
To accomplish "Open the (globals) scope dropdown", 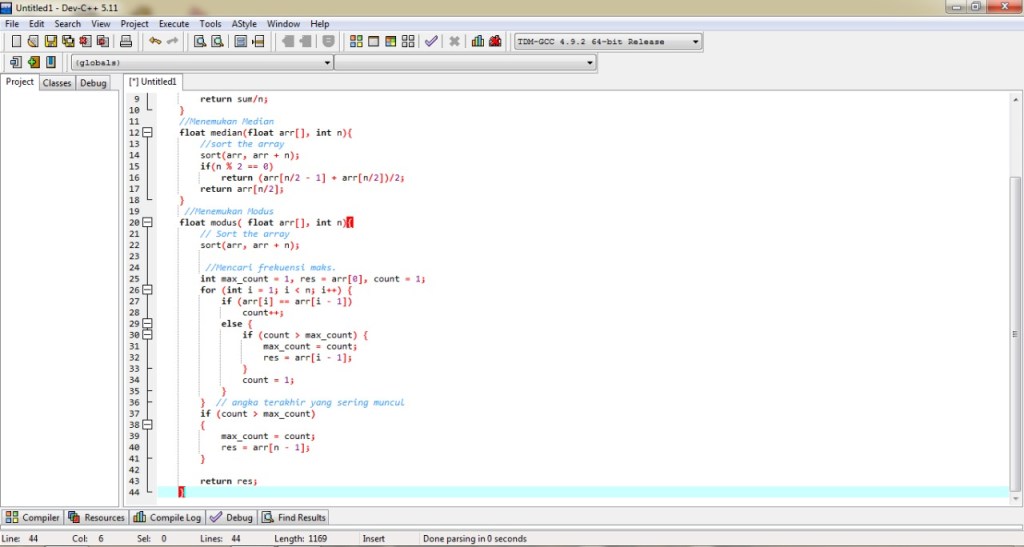I will point(327,63).
